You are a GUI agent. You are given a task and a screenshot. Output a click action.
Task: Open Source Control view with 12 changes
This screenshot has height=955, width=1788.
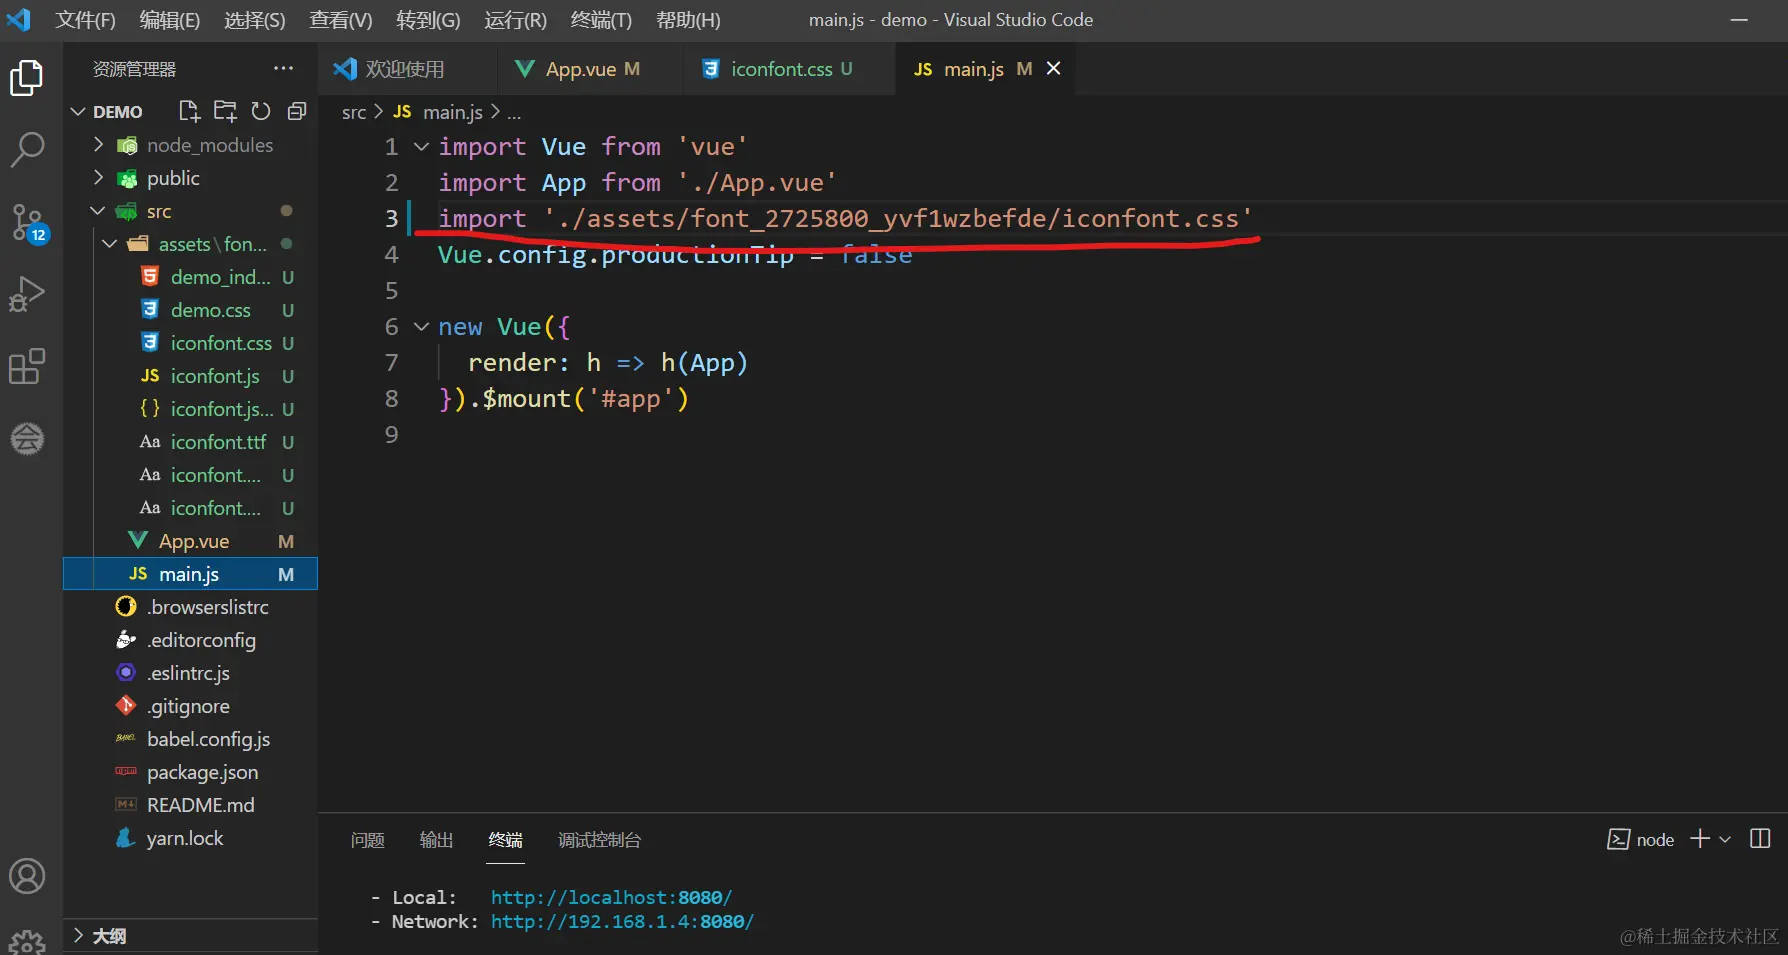pyautogui.click(x=27, y=222)
